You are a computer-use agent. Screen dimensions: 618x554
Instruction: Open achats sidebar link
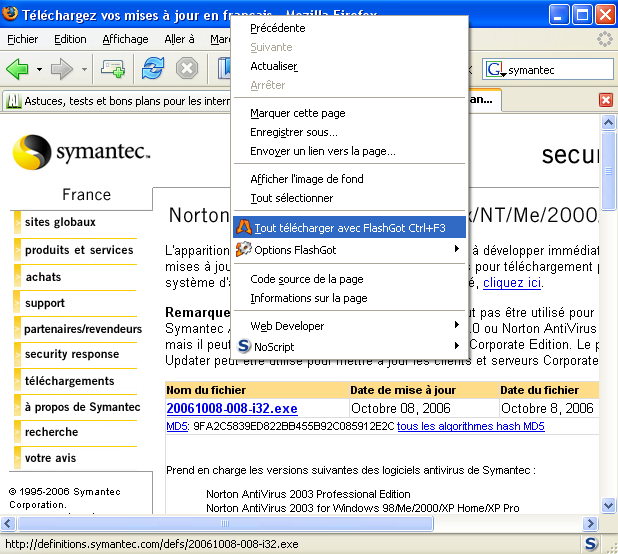coord(43,277)
